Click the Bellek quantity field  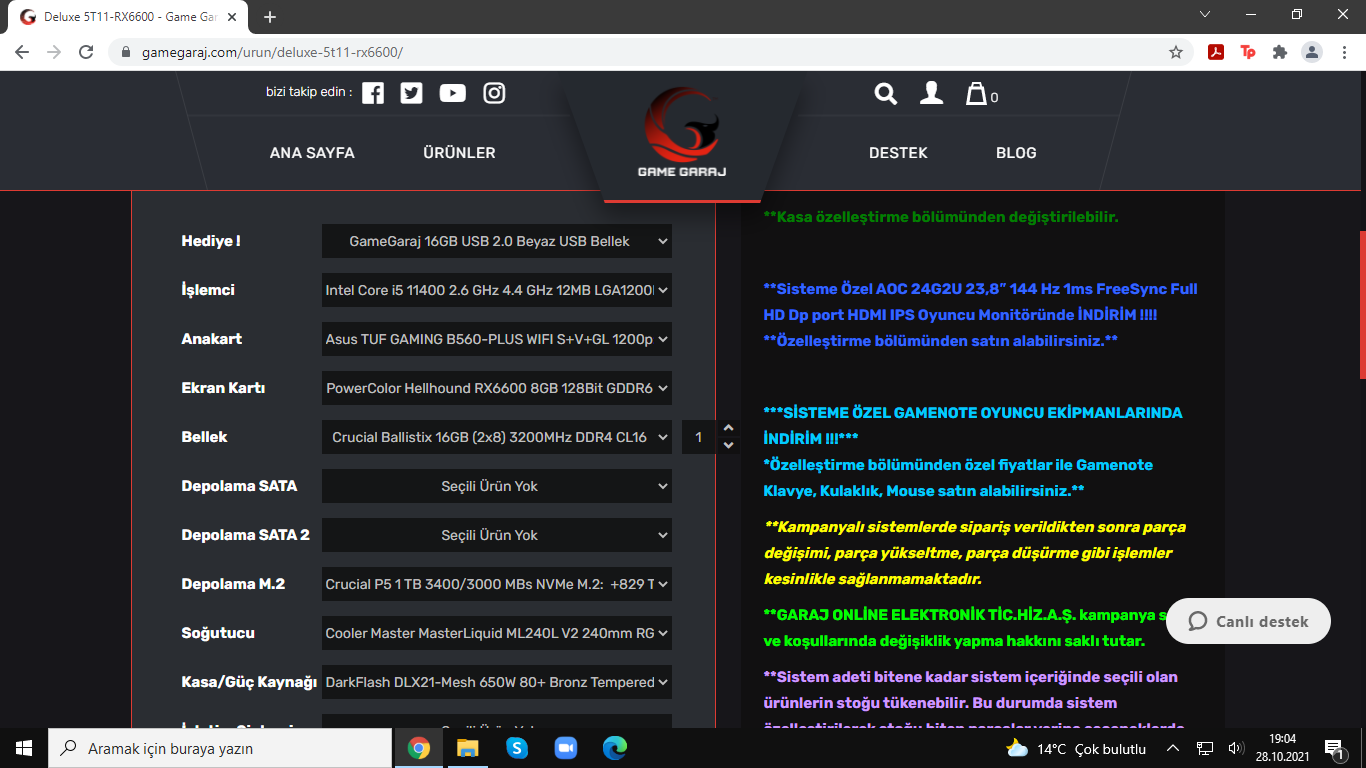point(699,437)
